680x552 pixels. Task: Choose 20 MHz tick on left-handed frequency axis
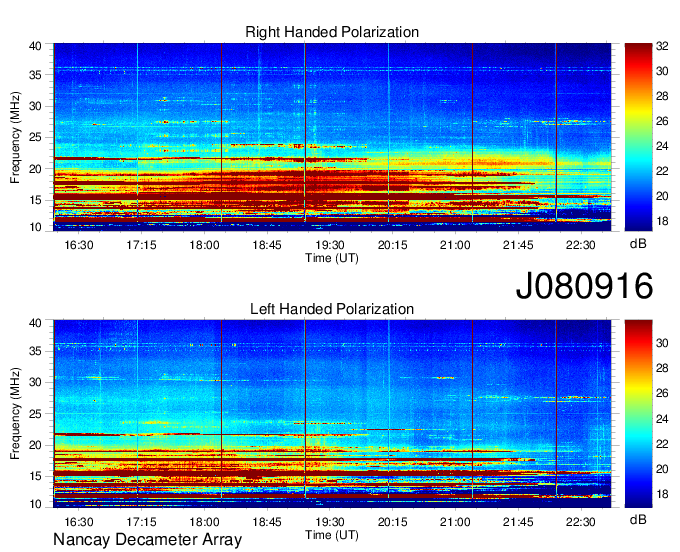(35, 445)
